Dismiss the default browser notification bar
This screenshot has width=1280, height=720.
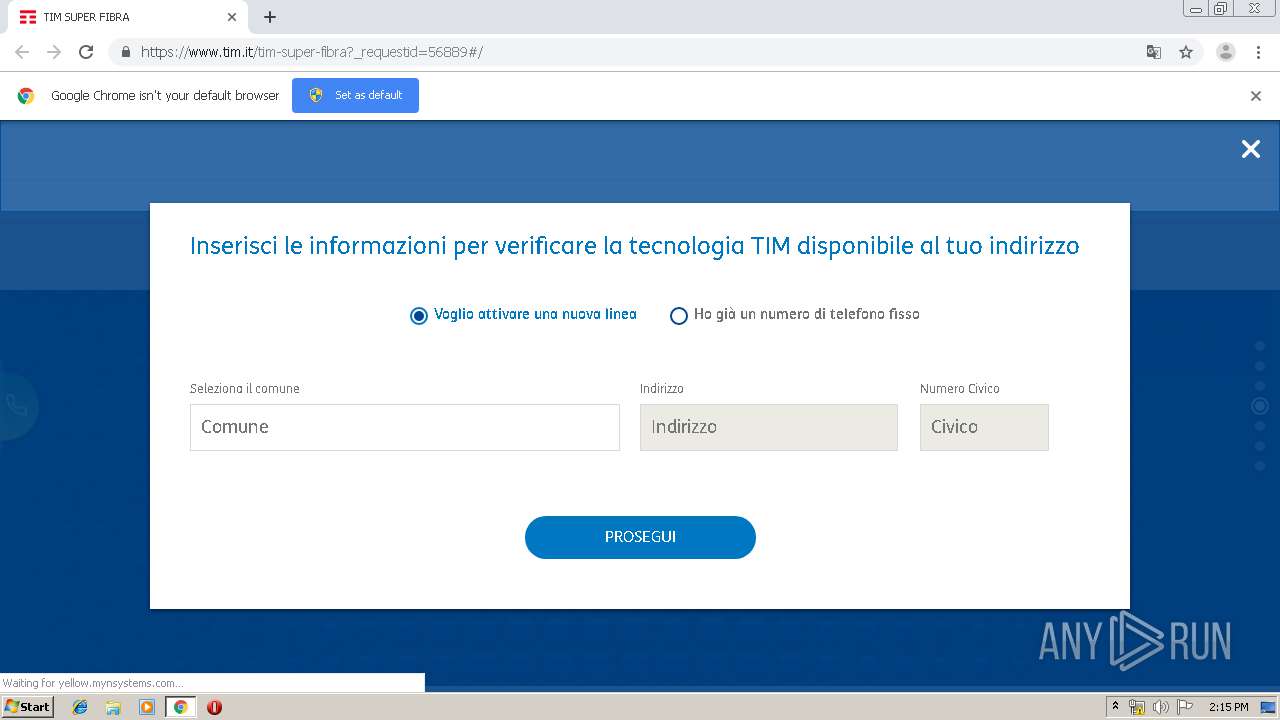(1256, 96)
